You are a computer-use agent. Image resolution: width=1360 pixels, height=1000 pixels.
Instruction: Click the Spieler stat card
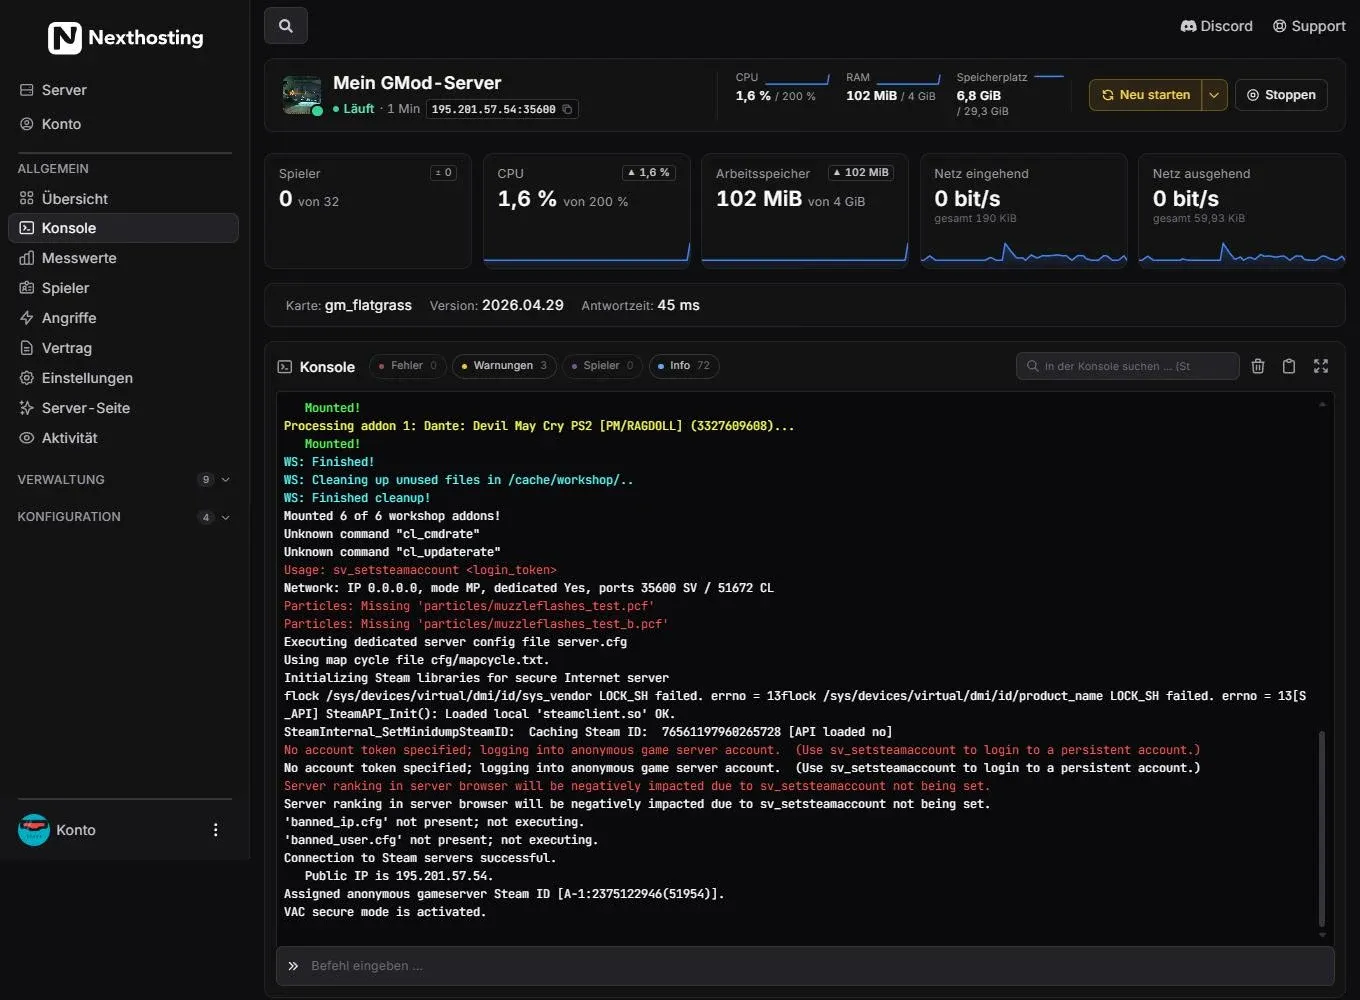pos(368,211)
